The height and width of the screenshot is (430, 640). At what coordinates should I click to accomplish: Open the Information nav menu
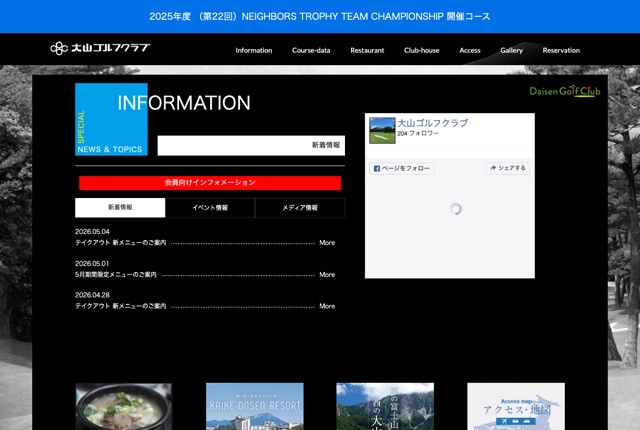coord(253,50)
